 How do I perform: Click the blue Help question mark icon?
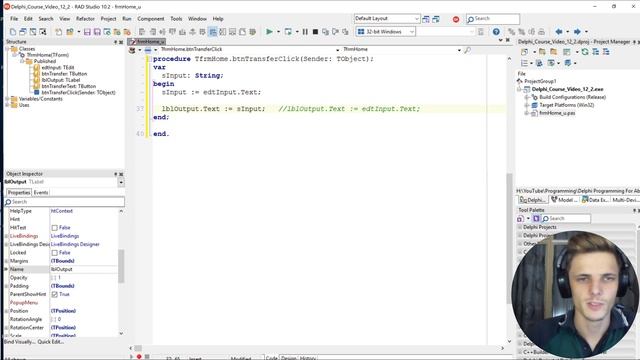pos(496,31)
